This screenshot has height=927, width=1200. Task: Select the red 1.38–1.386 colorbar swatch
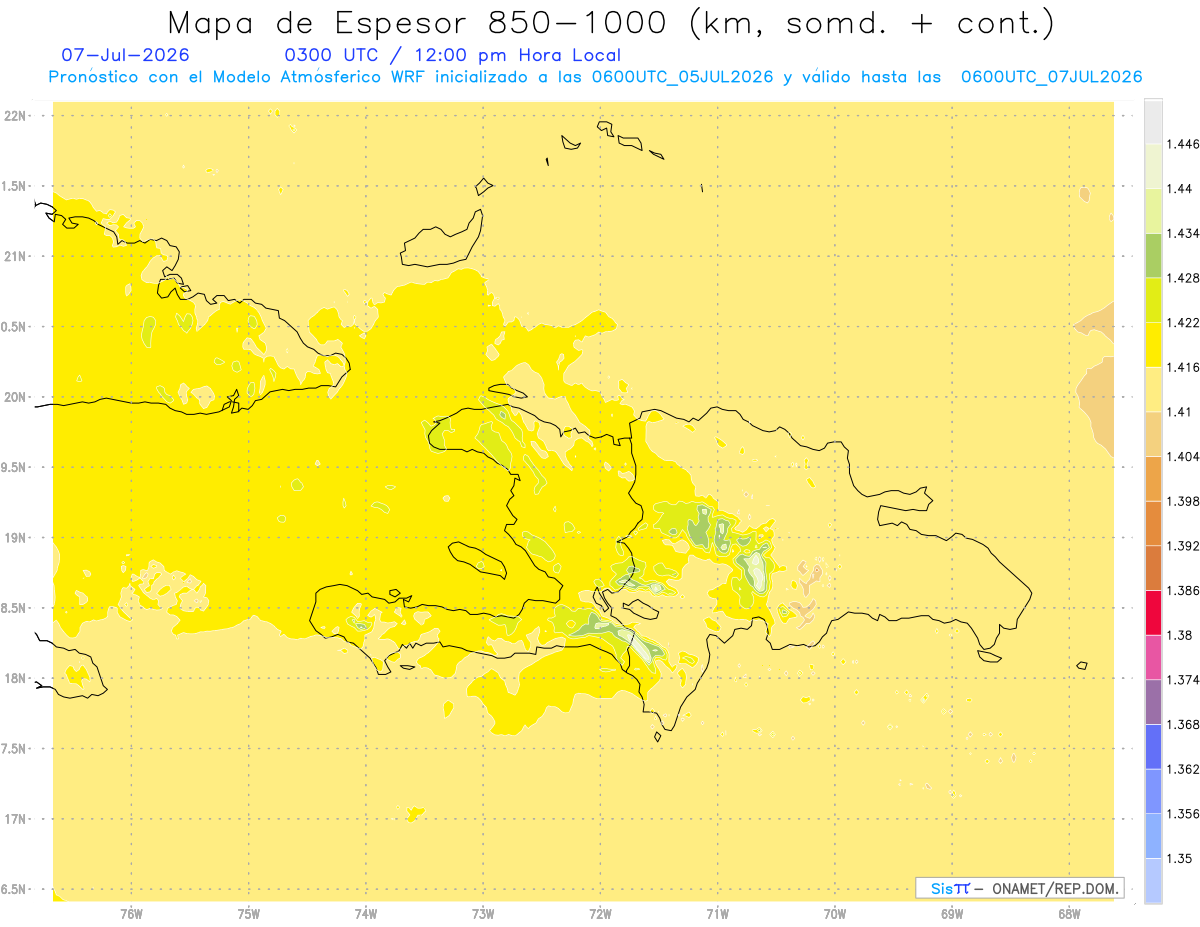1153,612
